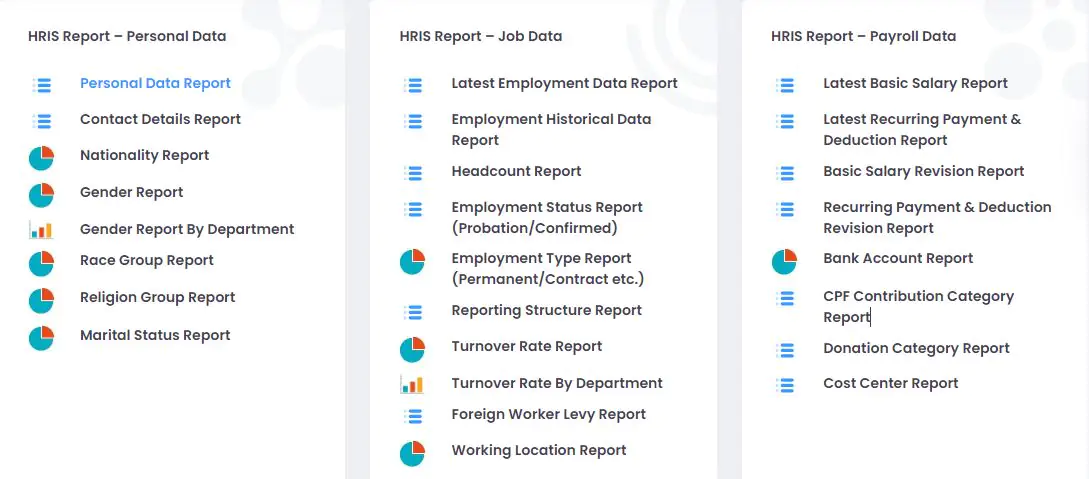Open the Foreign Worker Levy Report

[549, 414]
